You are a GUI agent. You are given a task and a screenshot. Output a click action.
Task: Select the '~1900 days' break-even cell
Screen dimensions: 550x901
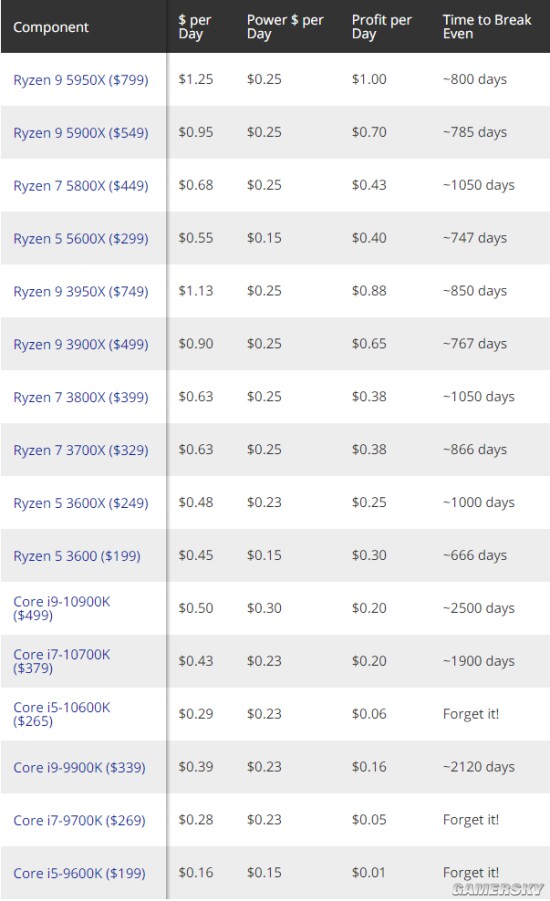pos(479,661)
